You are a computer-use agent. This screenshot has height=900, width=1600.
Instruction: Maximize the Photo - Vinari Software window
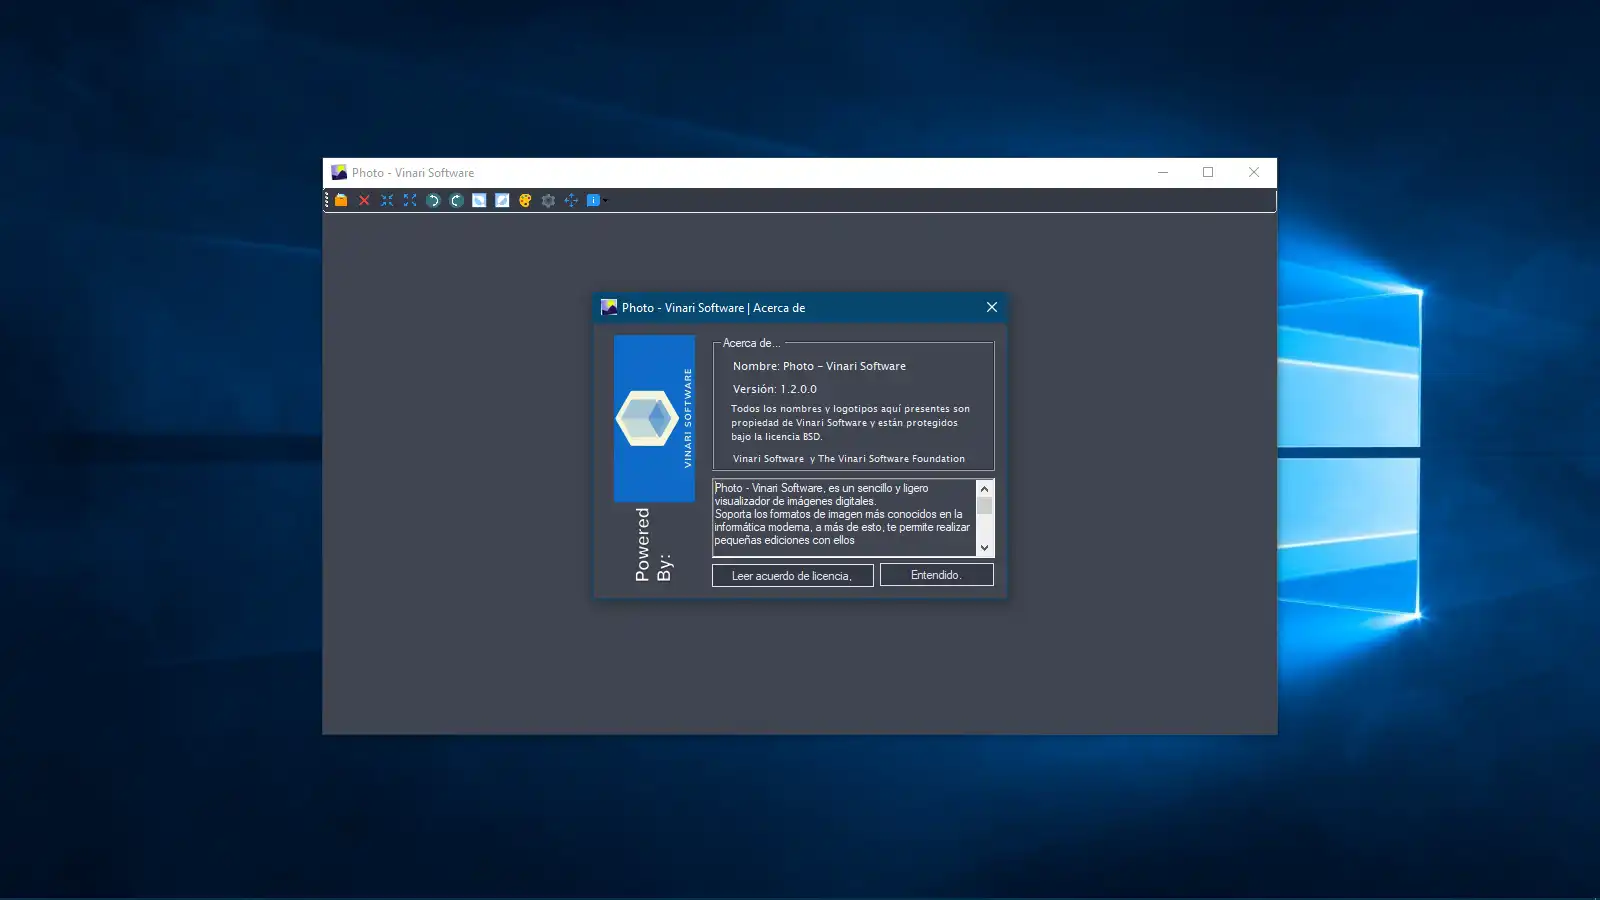pyautogui.click(x=1208, y=172)
